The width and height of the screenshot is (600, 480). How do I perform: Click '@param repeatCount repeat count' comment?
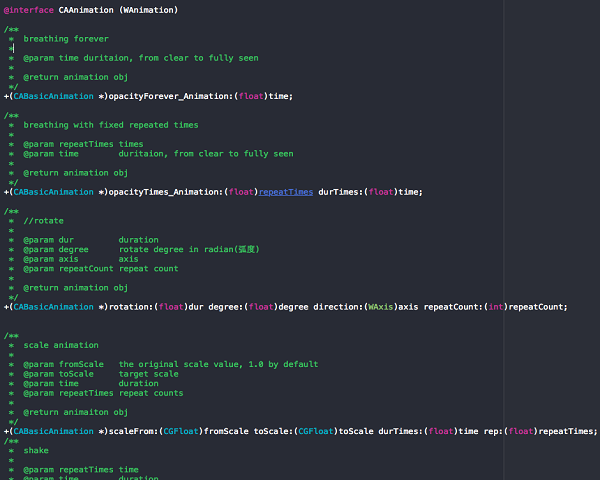[101, 268]
